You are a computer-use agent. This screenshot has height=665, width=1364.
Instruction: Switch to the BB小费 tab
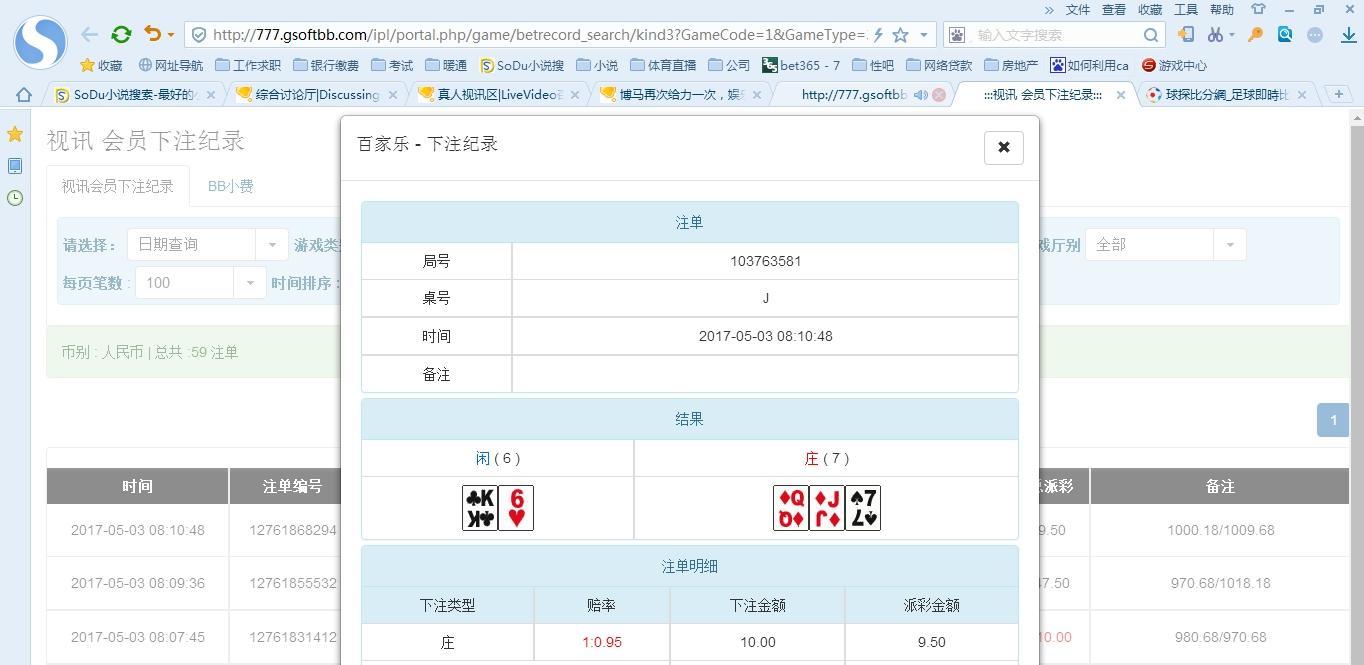(230, 186)
